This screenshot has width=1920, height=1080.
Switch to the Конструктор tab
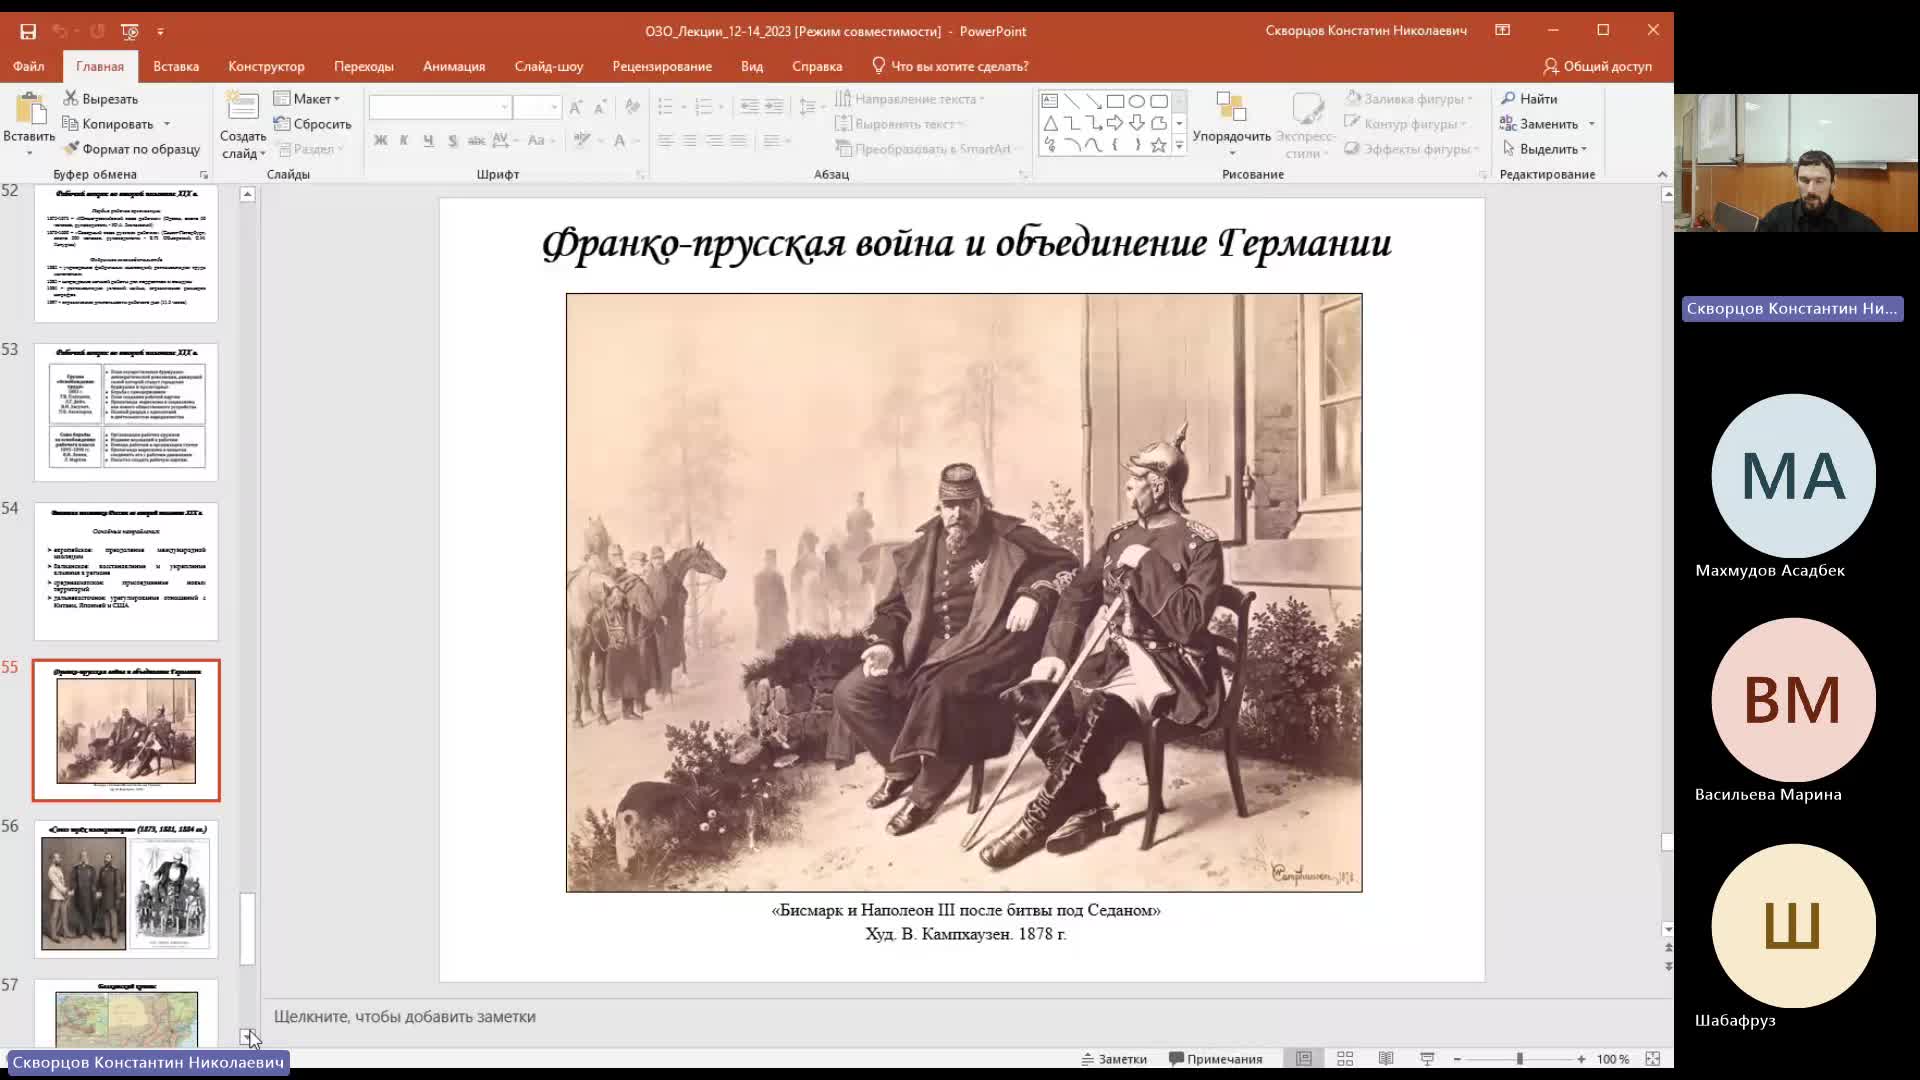[266, 66]
